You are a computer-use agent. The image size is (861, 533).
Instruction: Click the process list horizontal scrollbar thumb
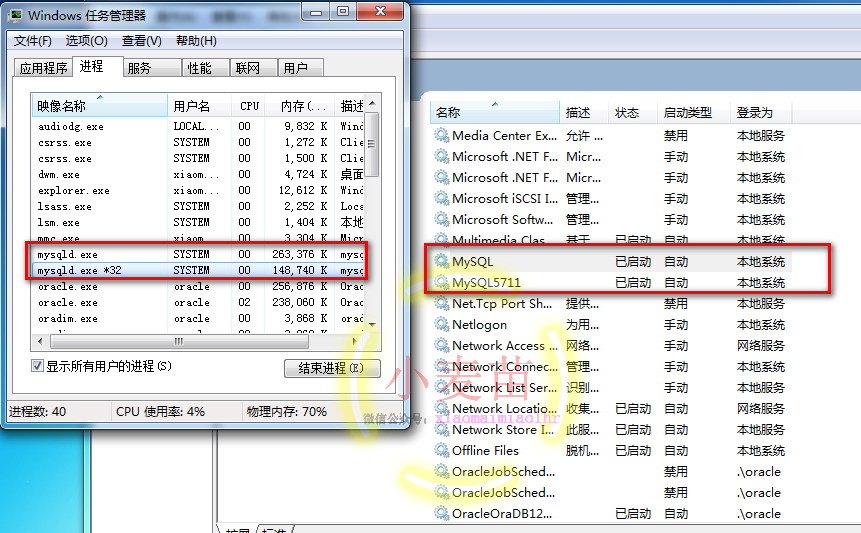[179, 341]
